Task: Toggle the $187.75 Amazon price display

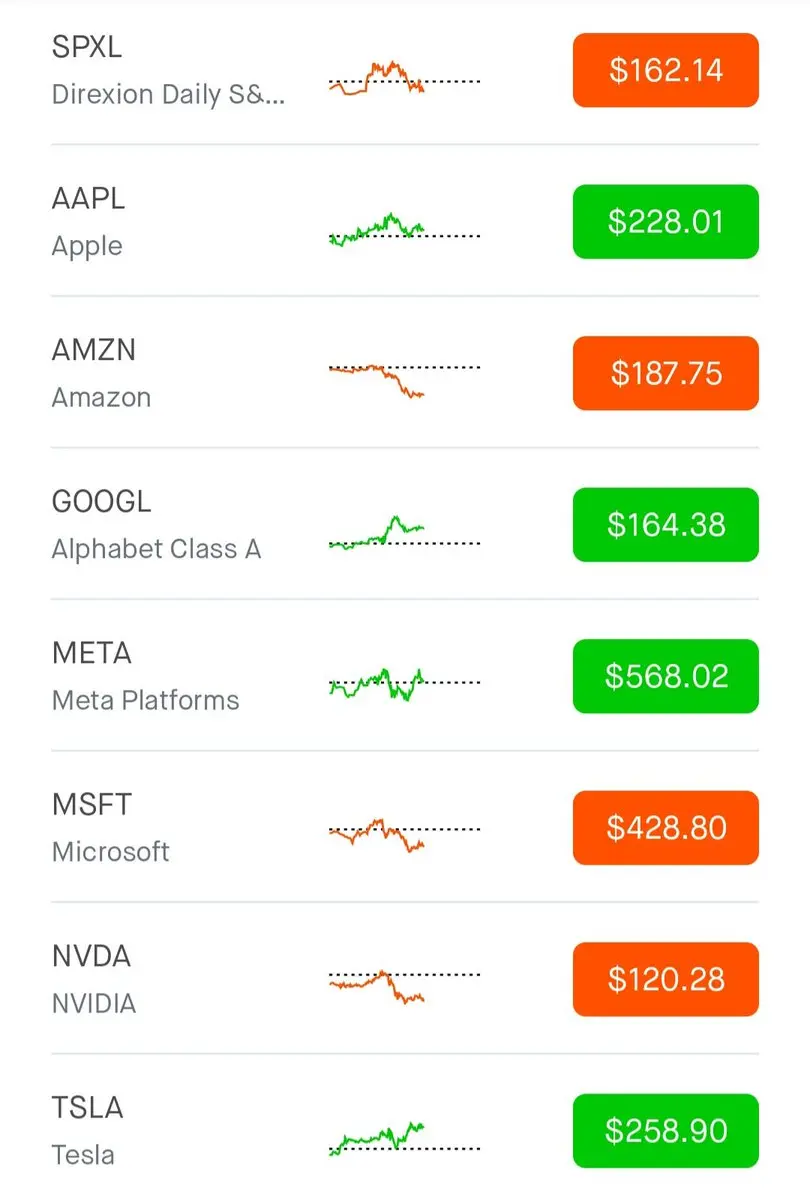Action: tap(666, 373)
